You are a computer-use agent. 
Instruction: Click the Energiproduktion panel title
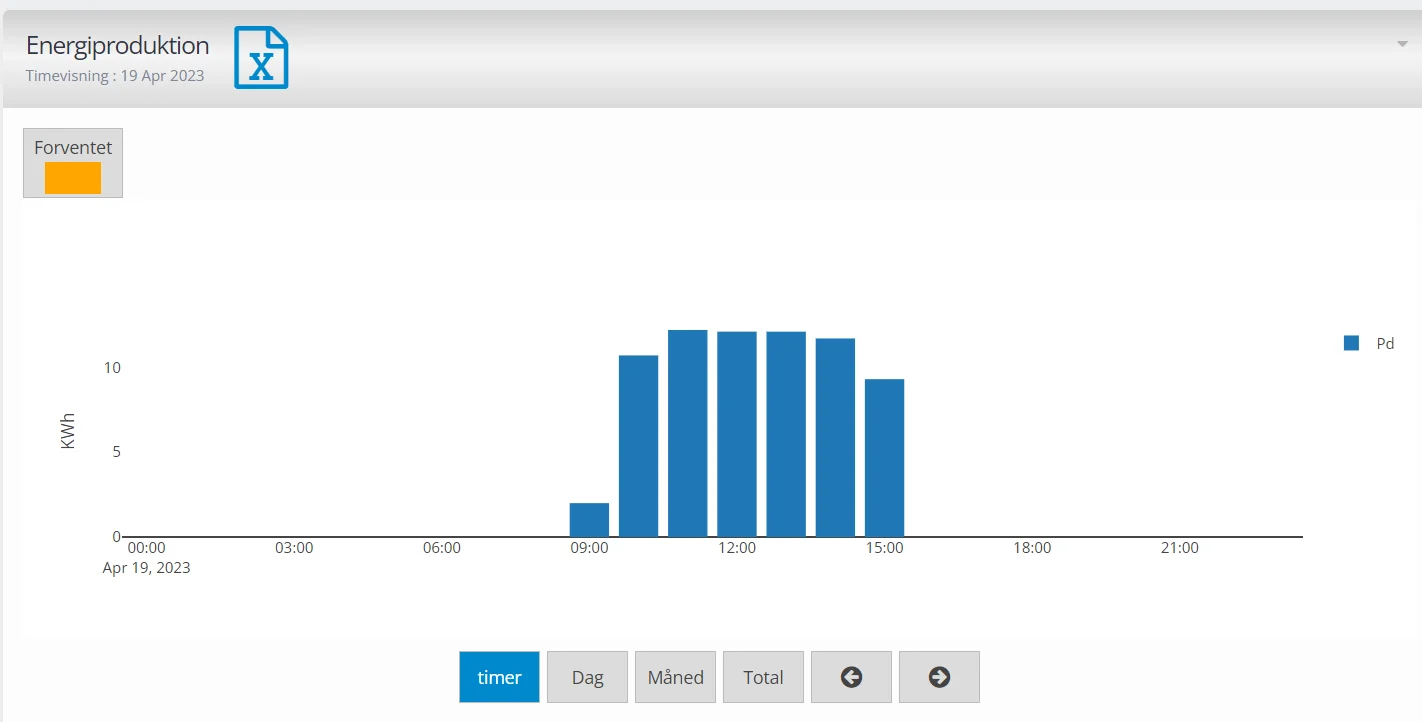point(117,45)
